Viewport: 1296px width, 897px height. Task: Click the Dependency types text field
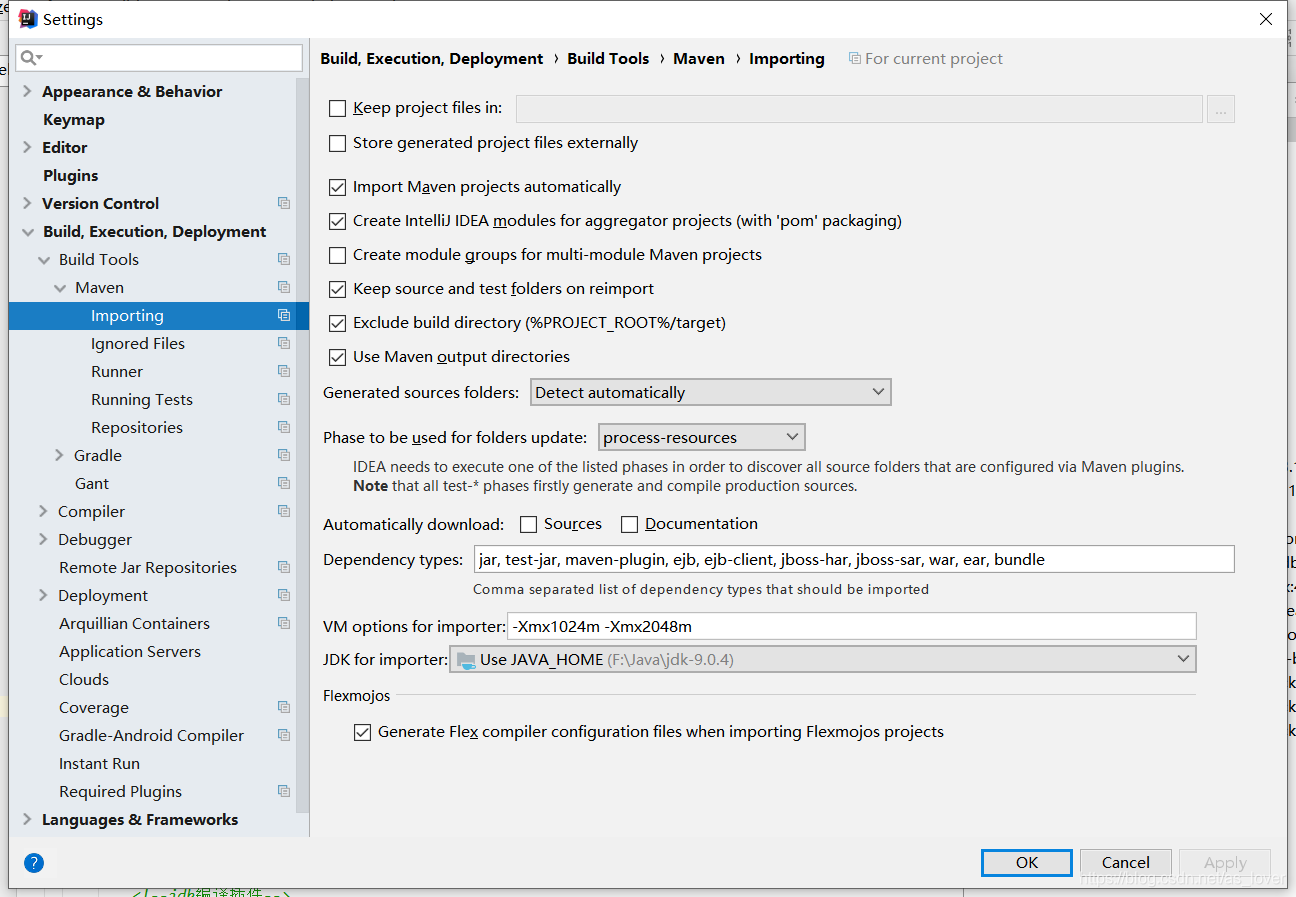[x=854, y=559]
